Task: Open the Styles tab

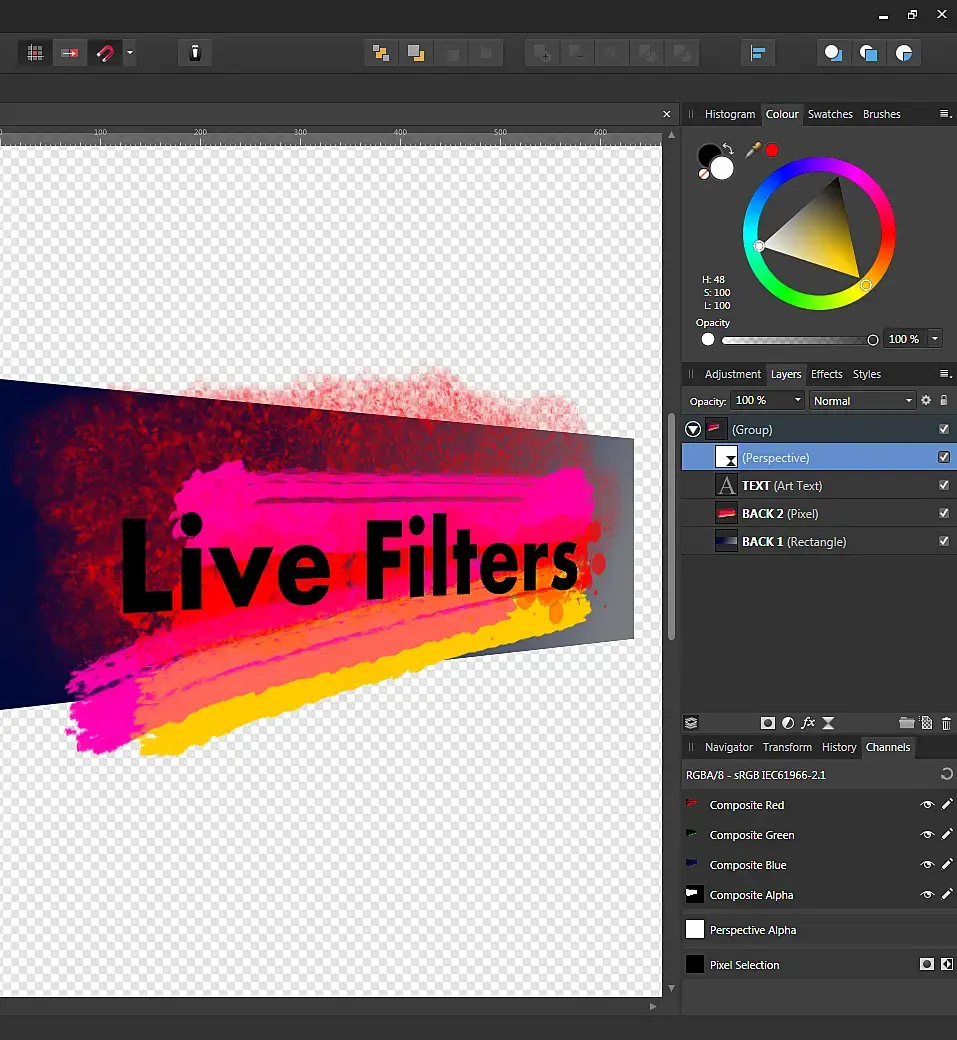Action: point(867,374)
